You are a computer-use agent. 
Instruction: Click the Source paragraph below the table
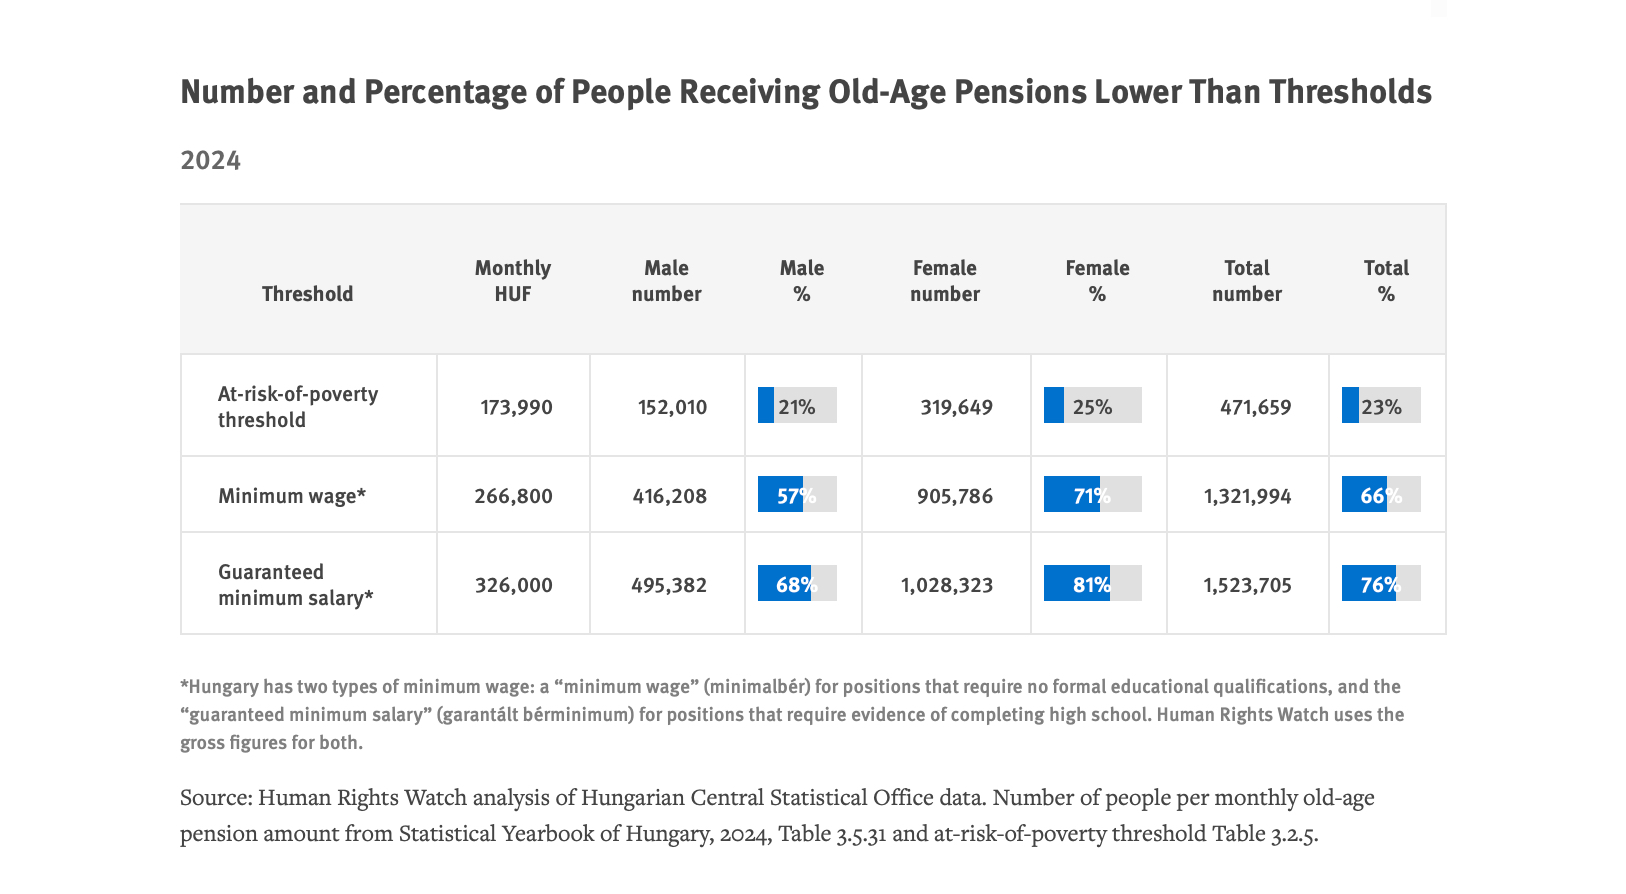(x=777, y=815)
